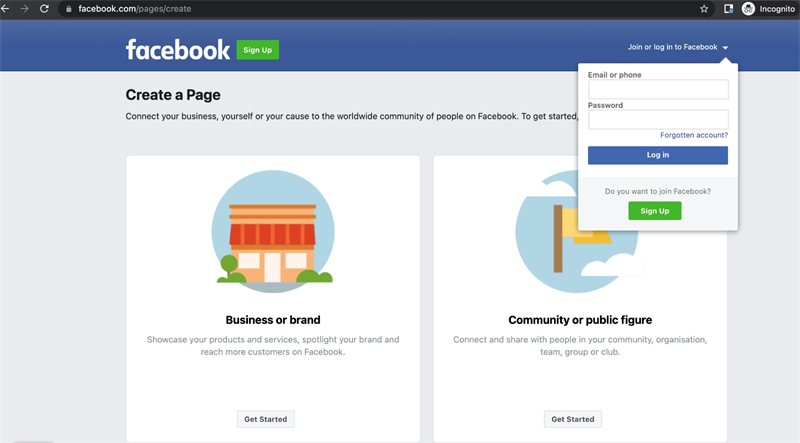This screenshot has height=443, width=800.
Task: Bookmark page with star icon
Action: pos(704,9)
